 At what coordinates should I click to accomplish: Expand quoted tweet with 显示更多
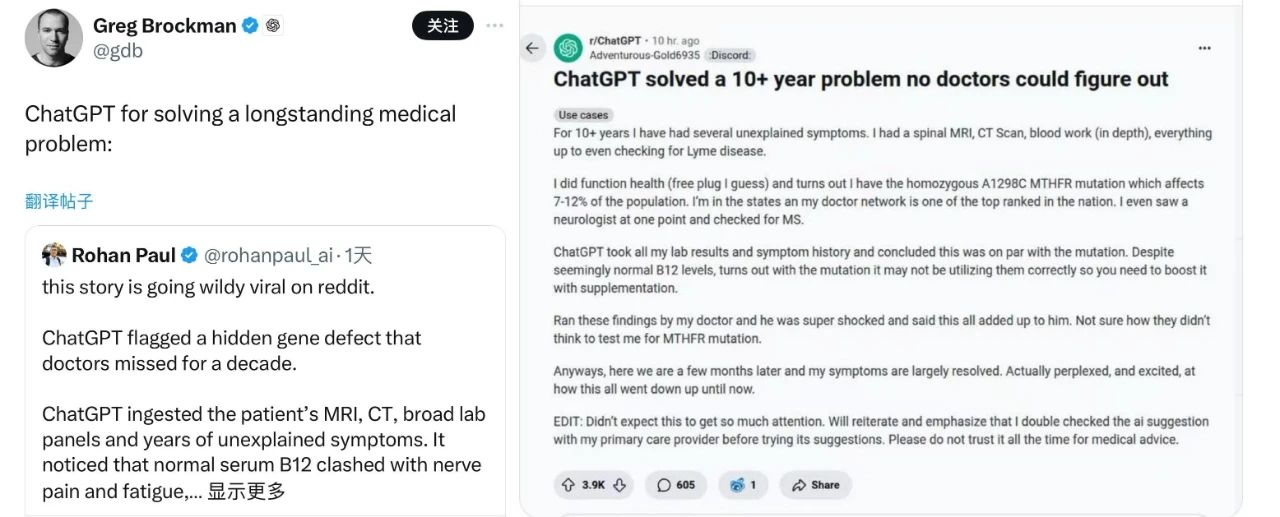[x=246, y=491]
